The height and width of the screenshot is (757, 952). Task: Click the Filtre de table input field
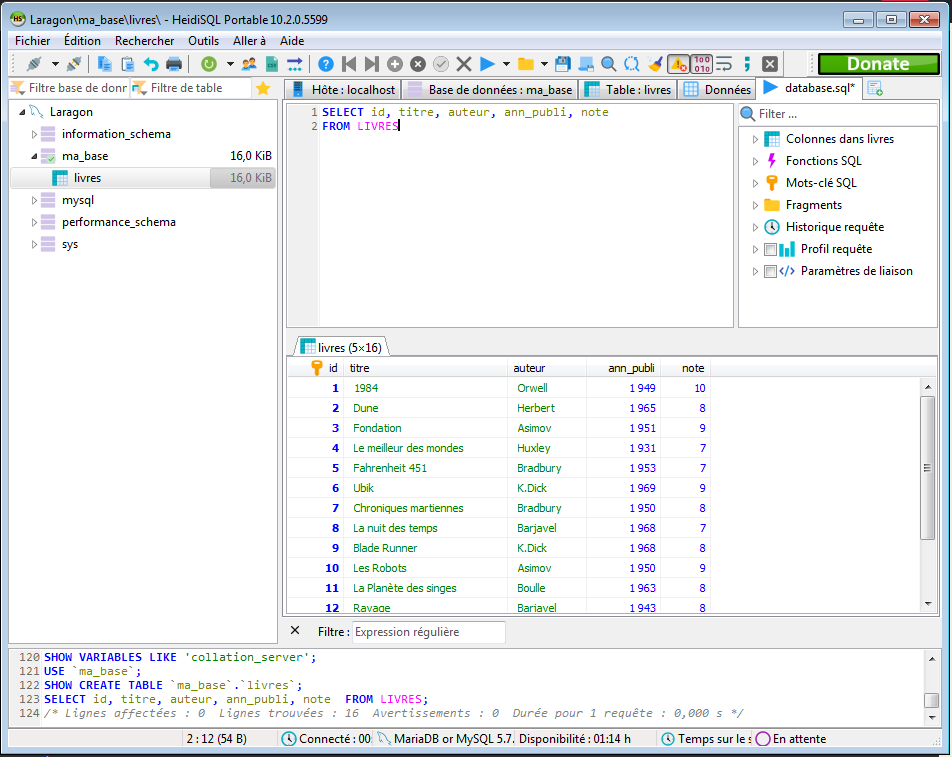pos(191,89)
